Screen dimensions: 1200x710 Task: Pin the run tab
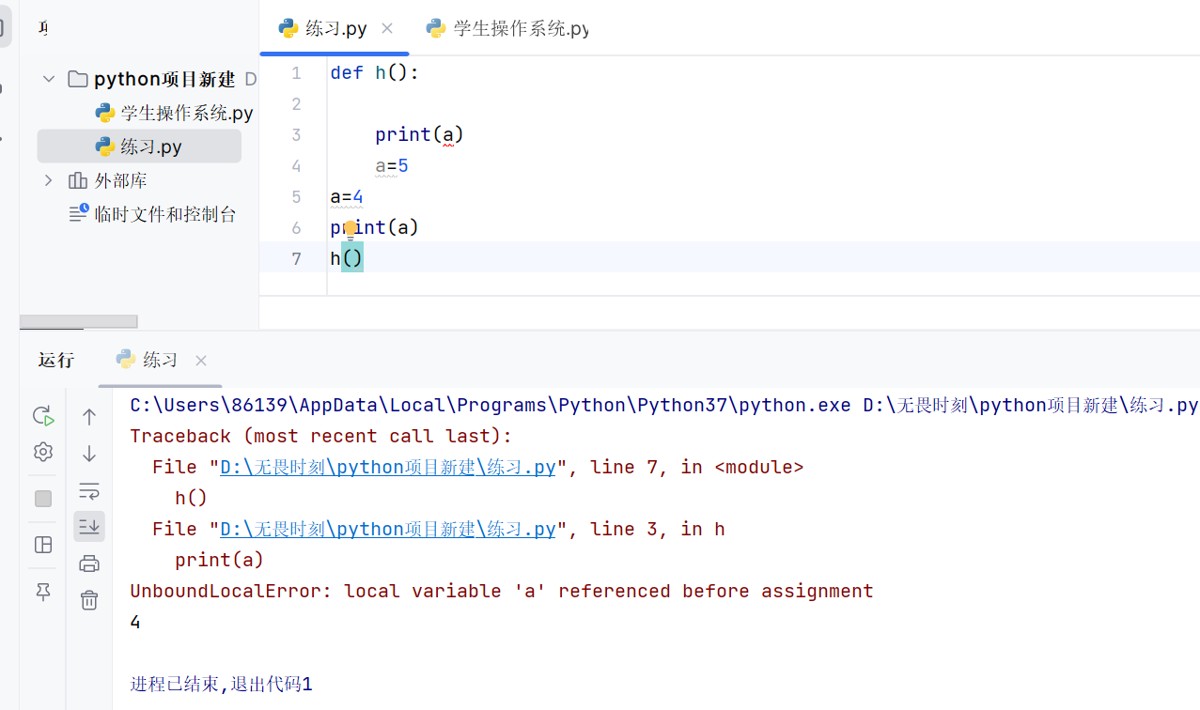[x=43, y=592]
